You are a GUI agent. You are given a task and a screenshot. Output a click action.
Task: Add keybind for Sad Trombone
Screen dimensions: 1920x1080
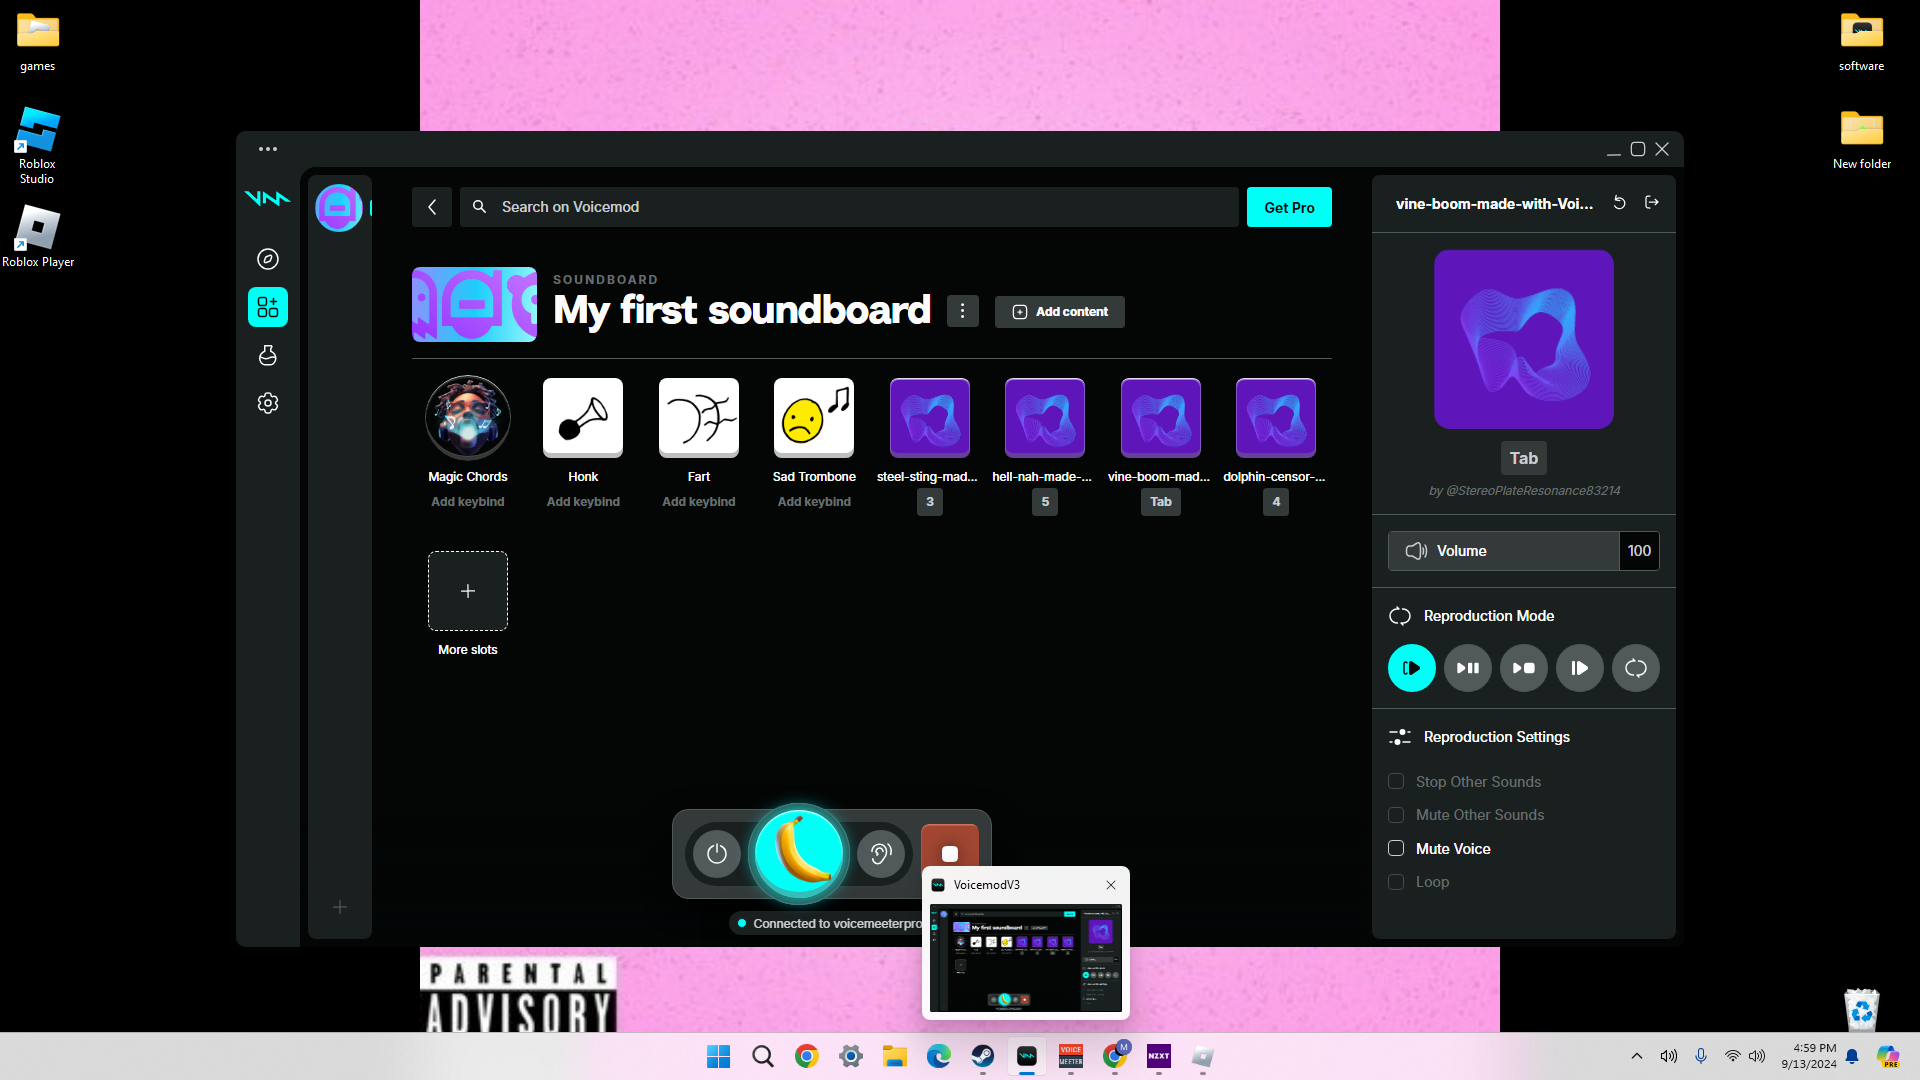point(814,502)
